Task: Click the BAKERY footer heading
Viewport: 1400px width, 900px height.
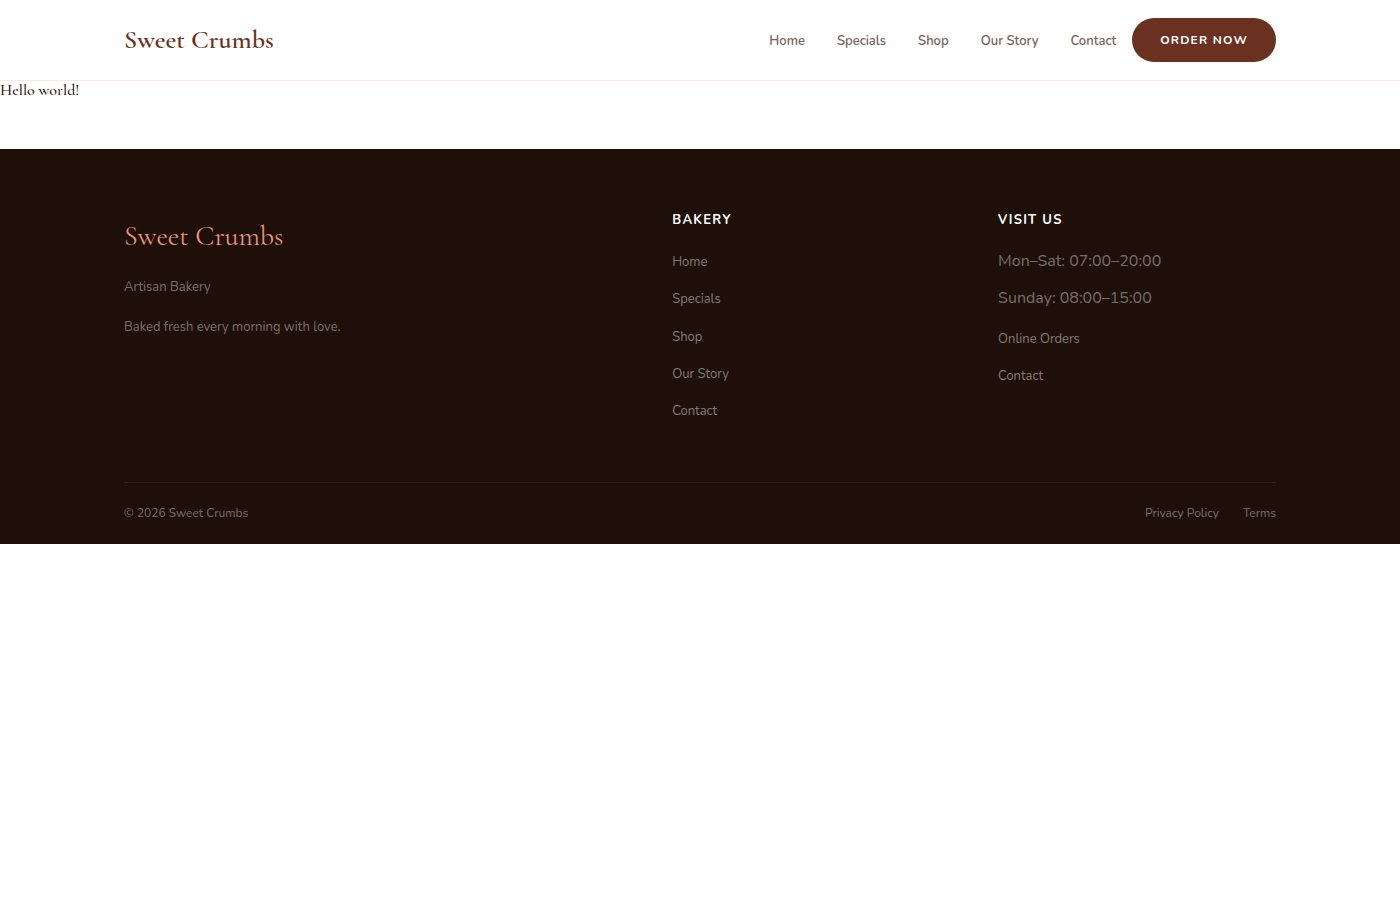Action: (702, 219)
